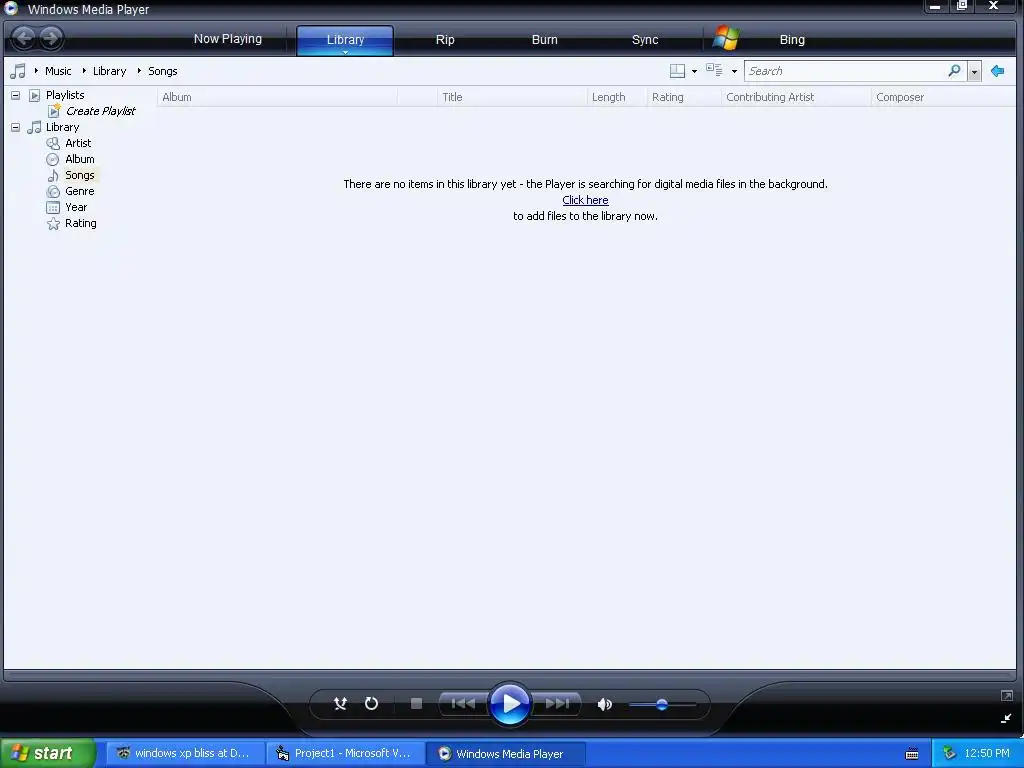Click Windows Media Player taskbar button

(506, 753)
